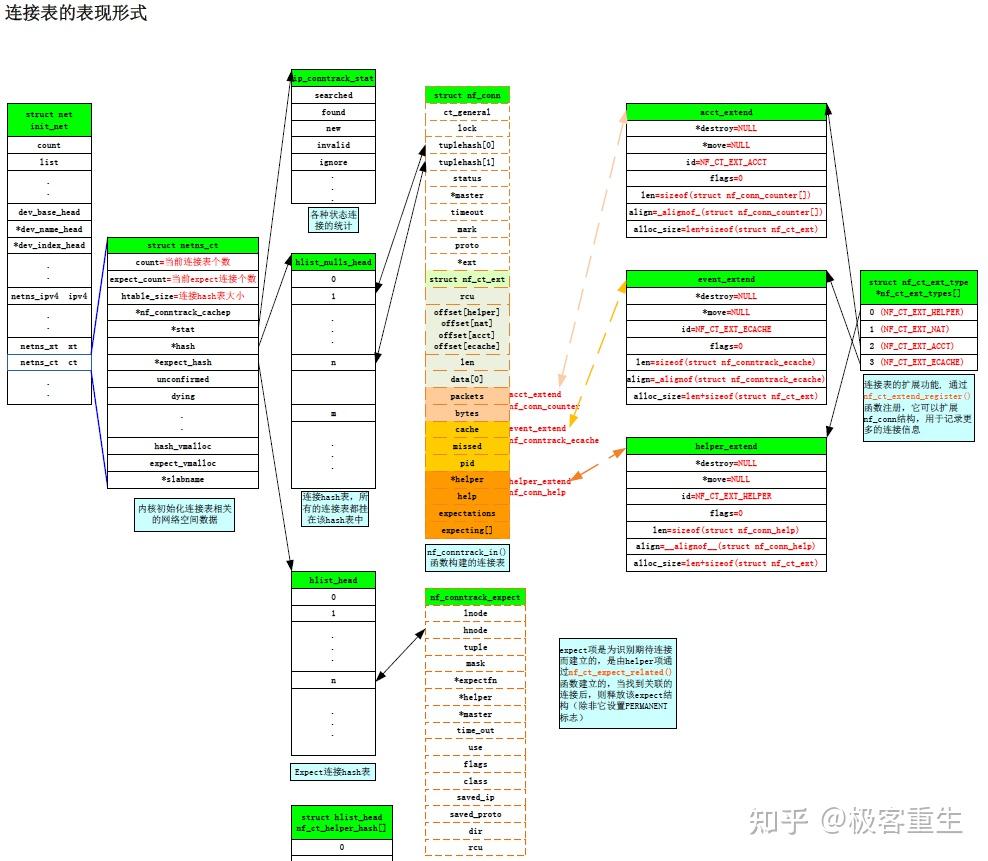Click the unconfirmed row in netns_ct
Screen dimensions: 988x861
point(181,379)
